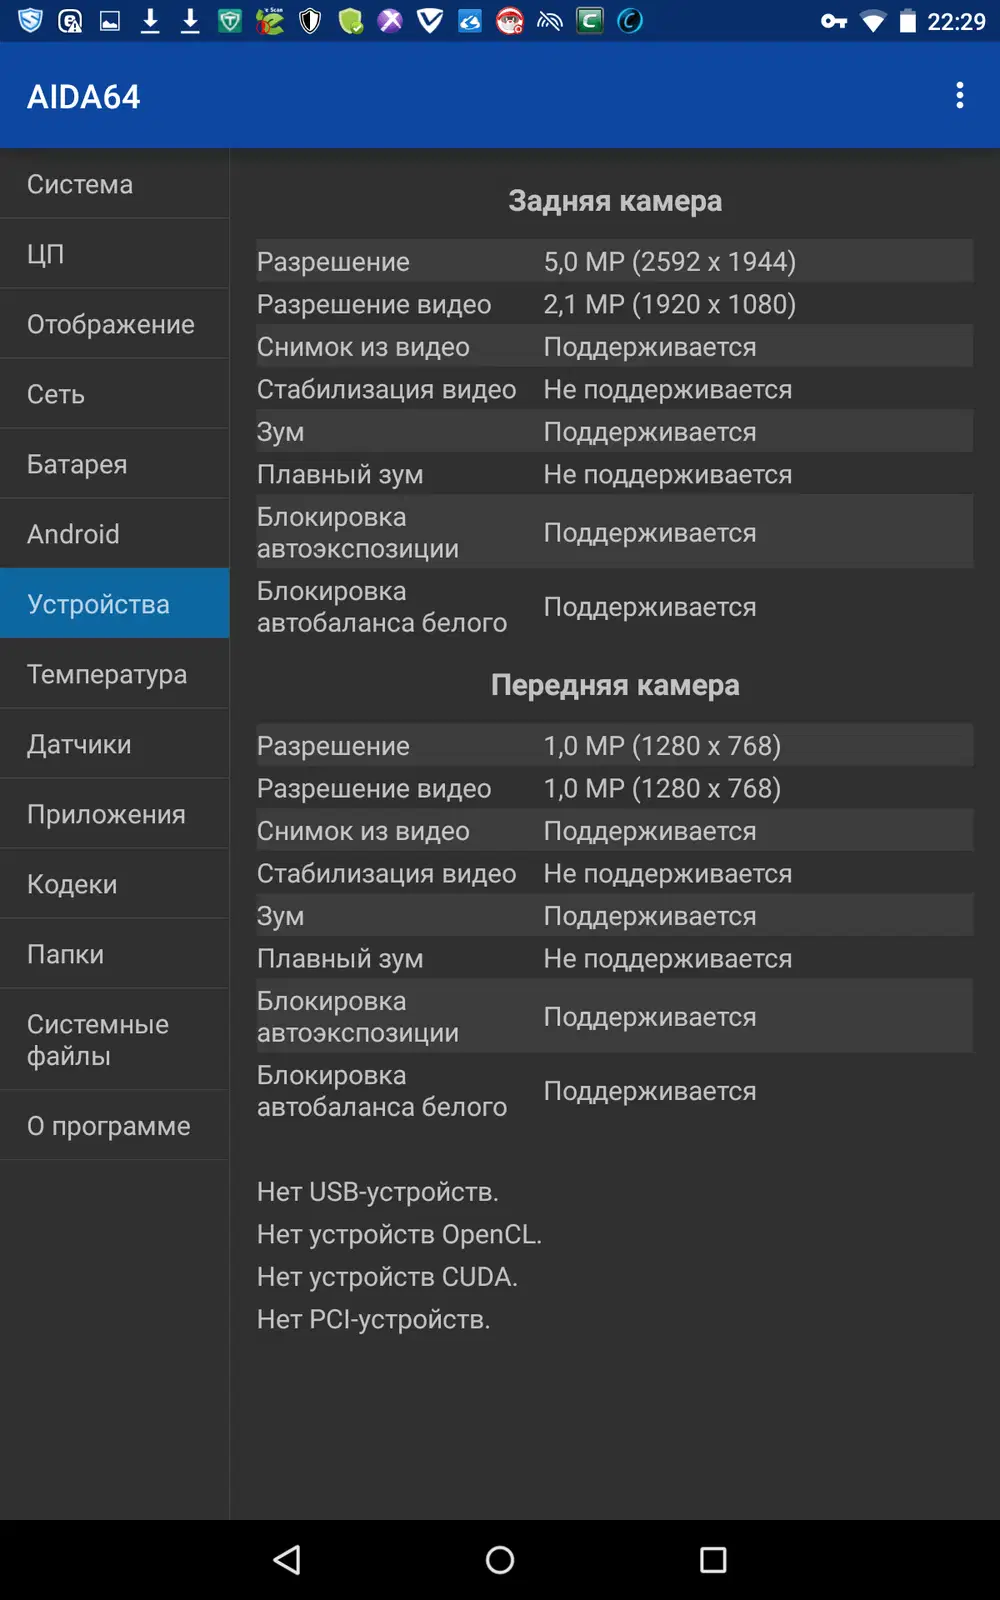Select the ЦП sidebar item
The width and height of the screenshot is (1000, 1600).
click(114, 254)
